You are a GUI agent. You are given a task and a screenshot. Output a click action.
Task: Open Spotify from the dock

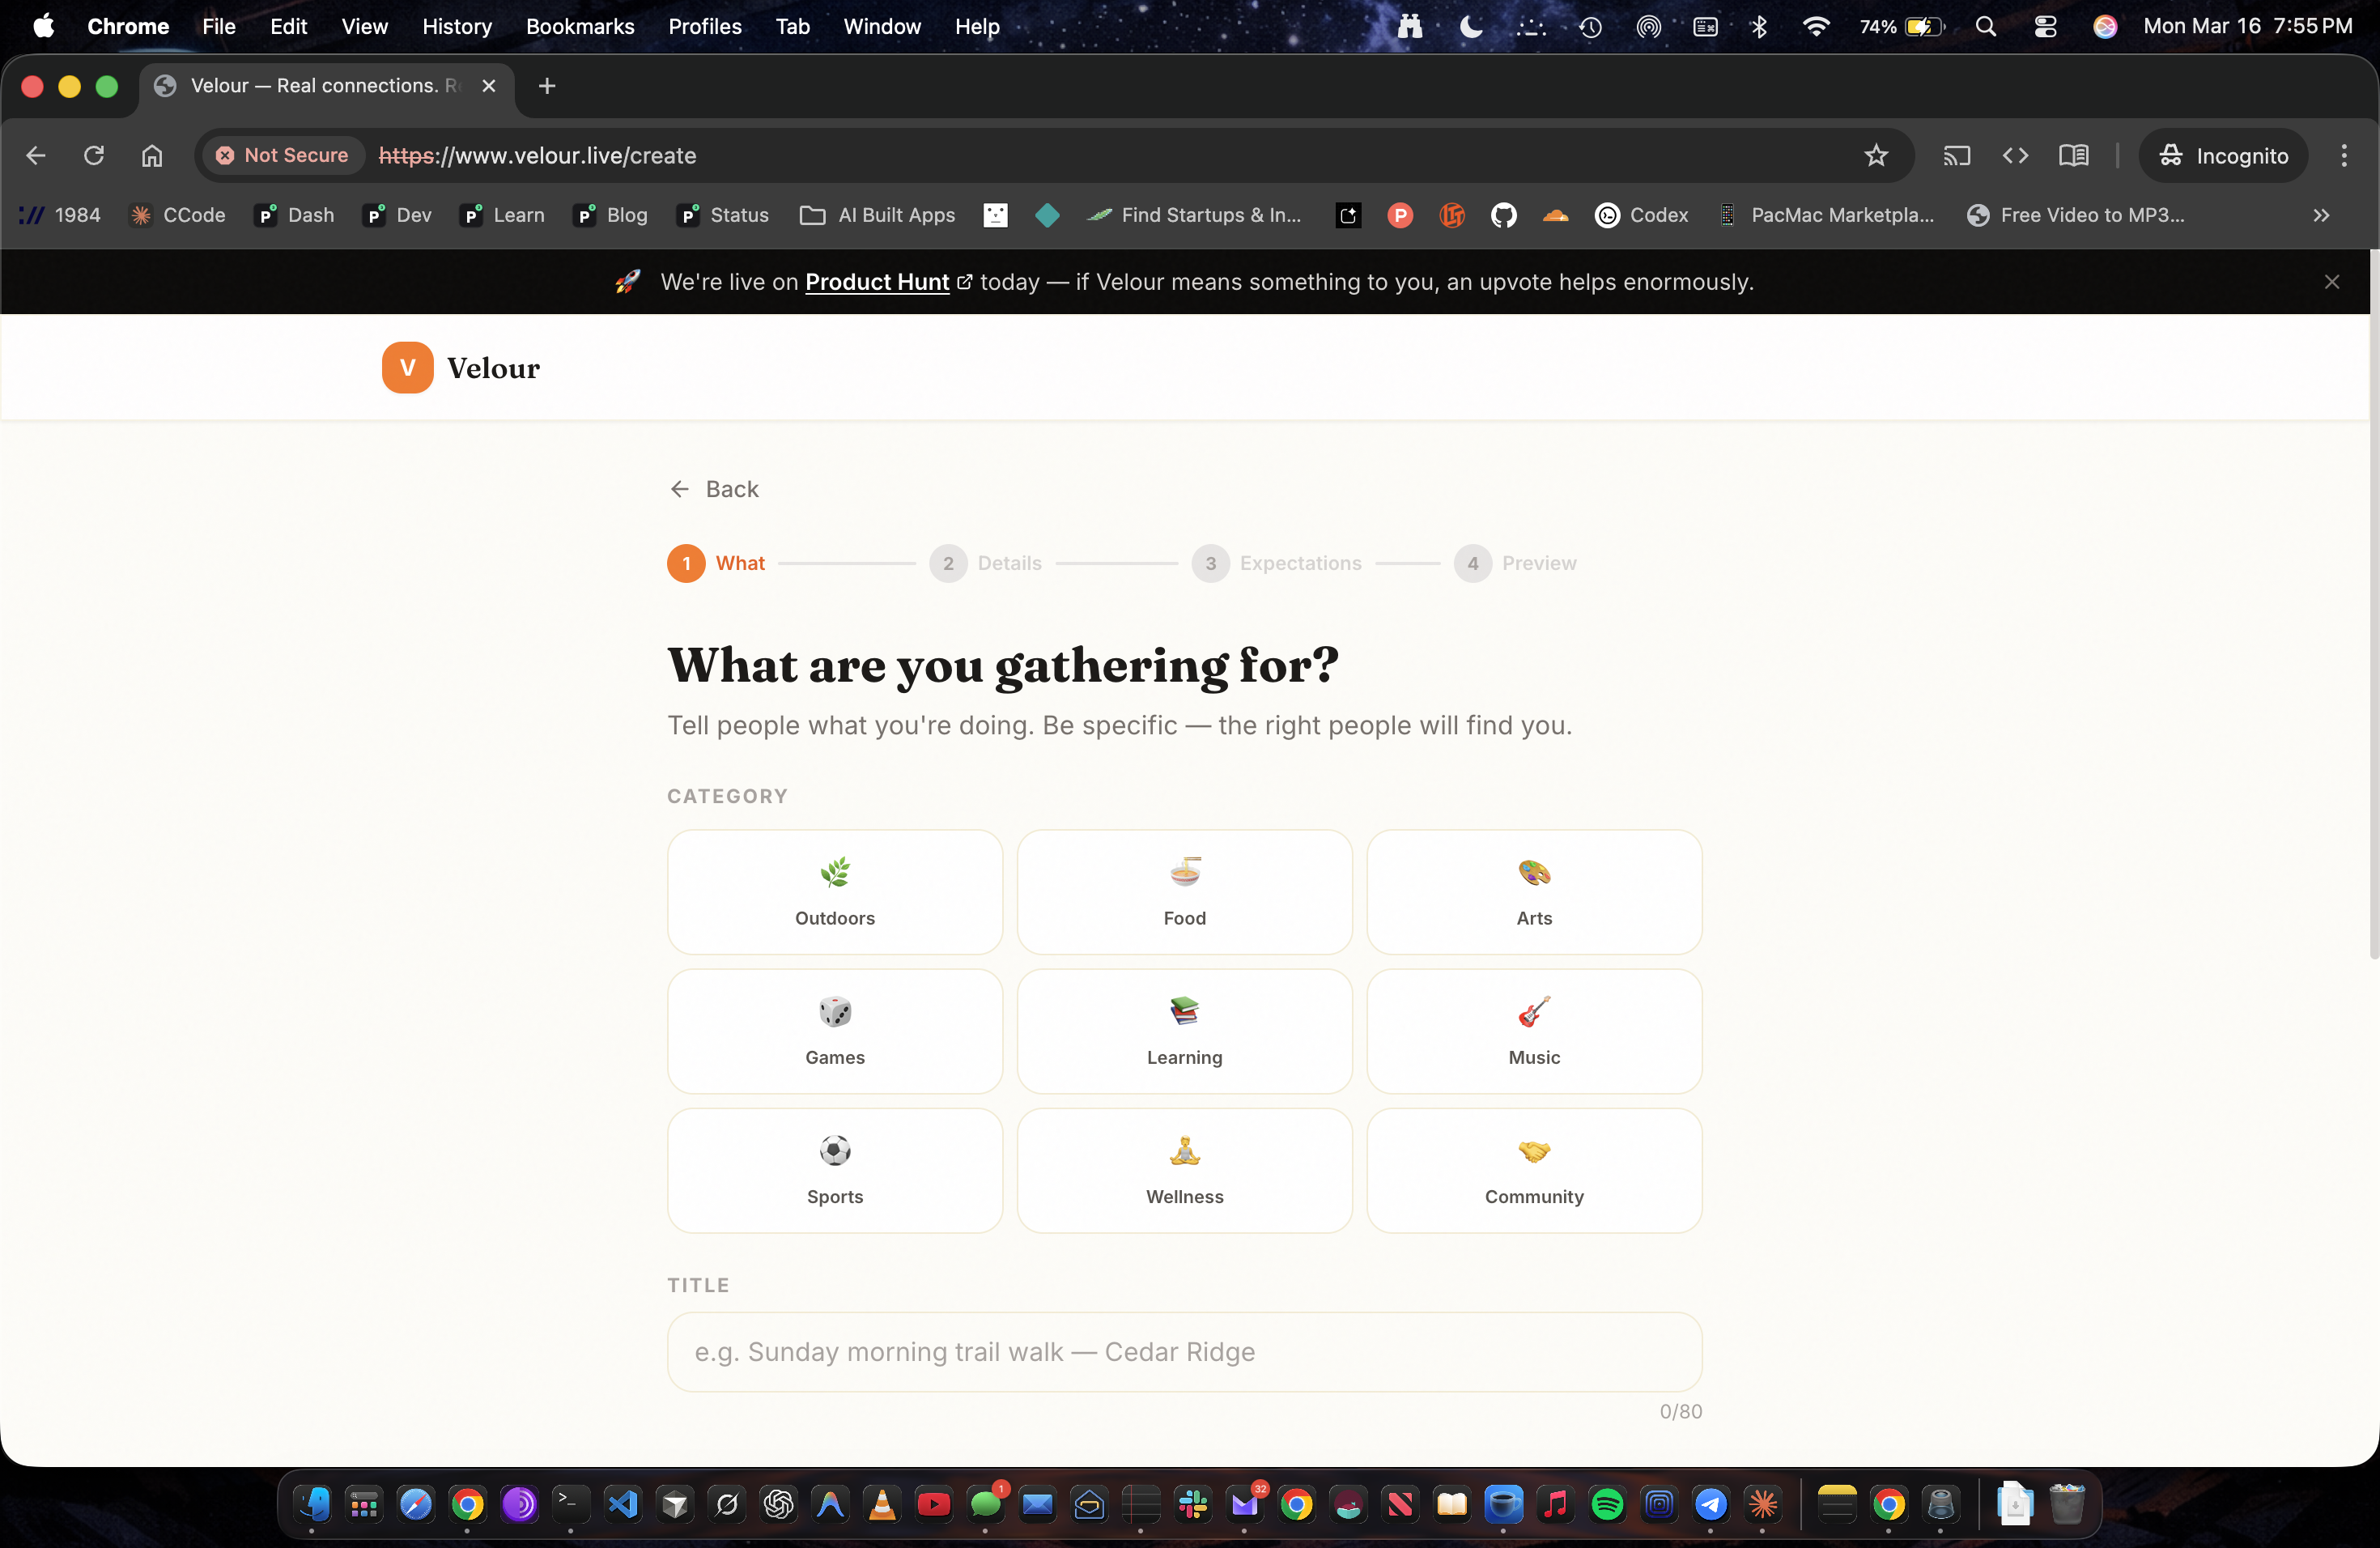[x=1607, y=1504]
